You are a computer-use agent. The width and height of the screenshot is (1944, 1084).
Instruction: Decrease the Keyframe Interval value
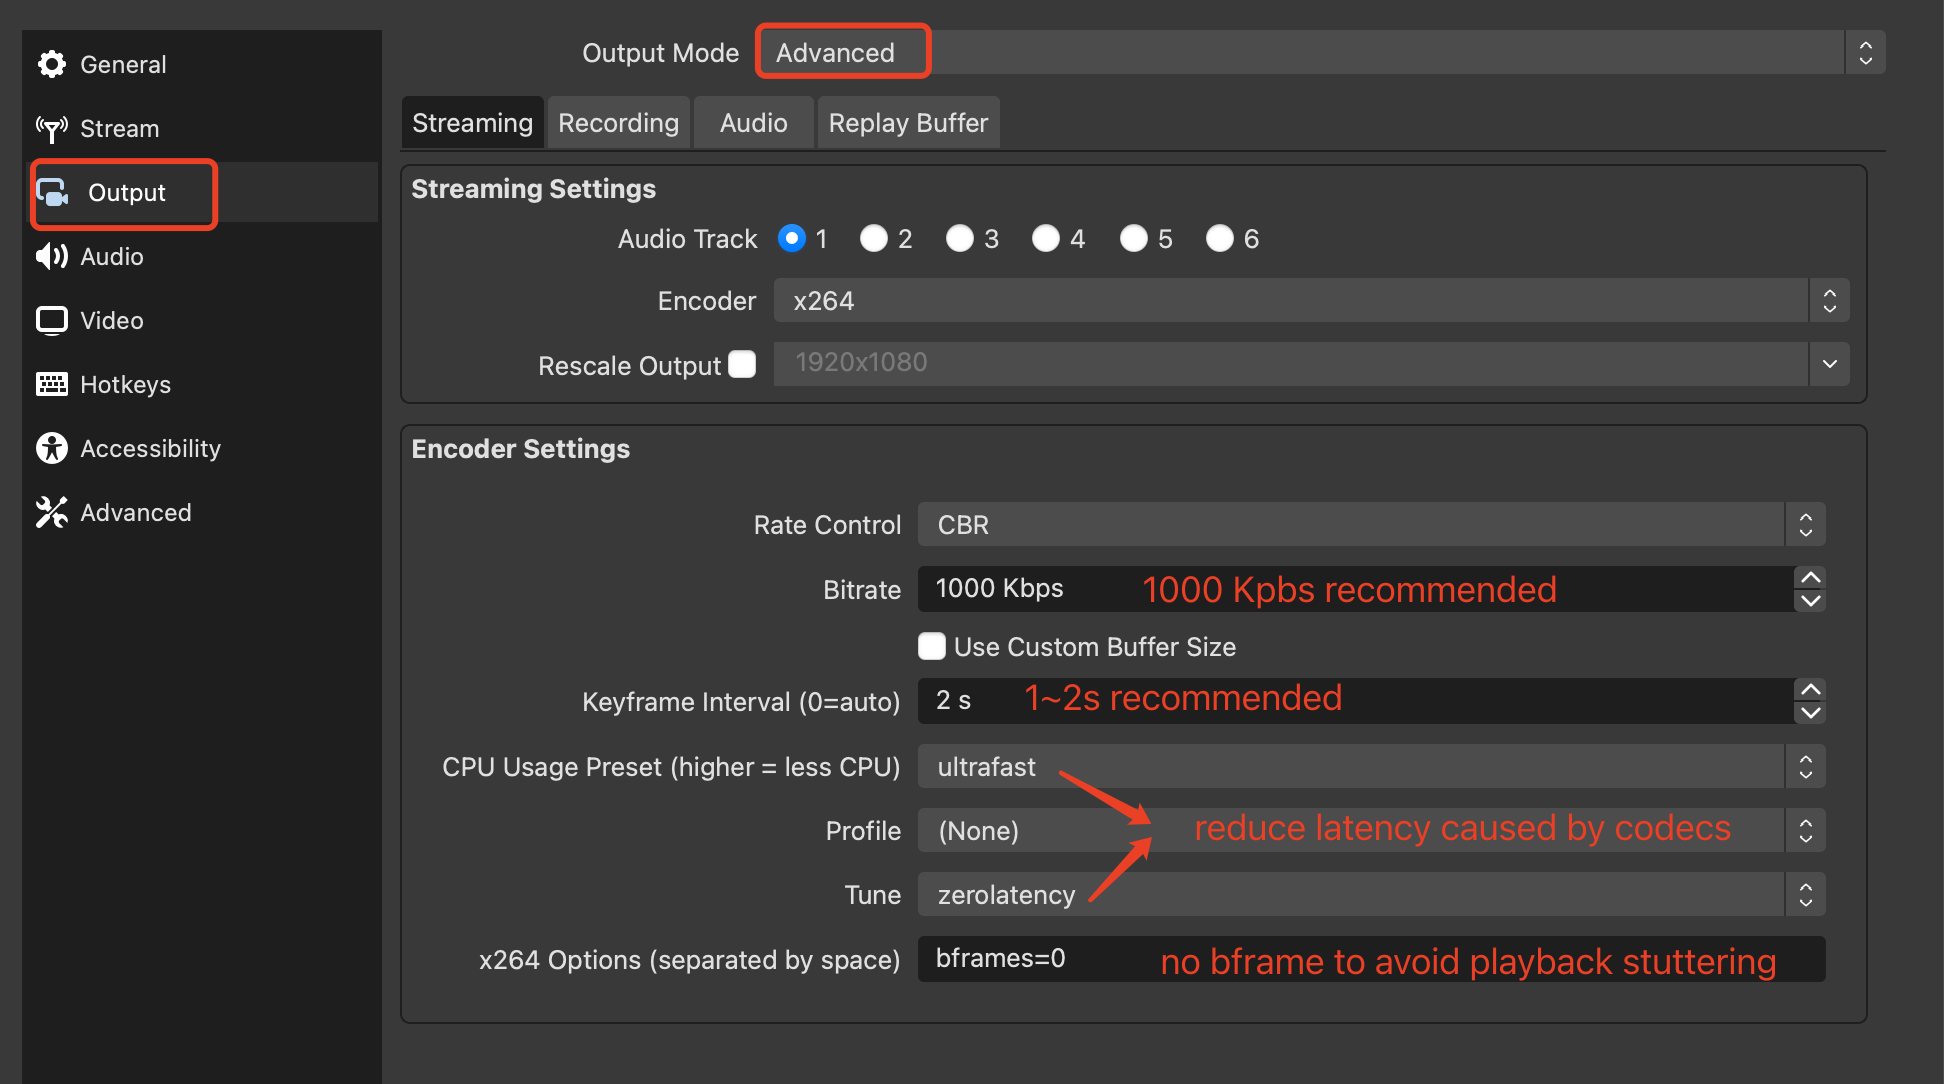click(x=1810, y=712)
